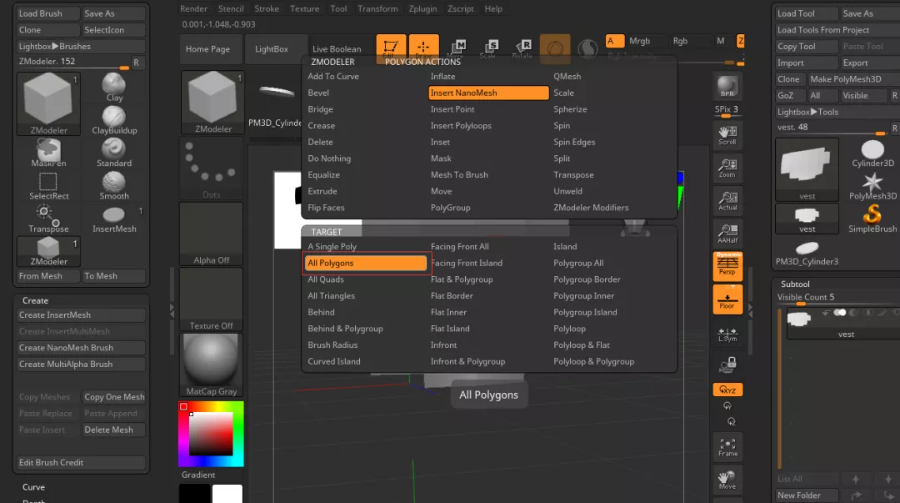Open the LightBox button
The width and height of the screenshot is (900, 503).
tap(271, 49)
